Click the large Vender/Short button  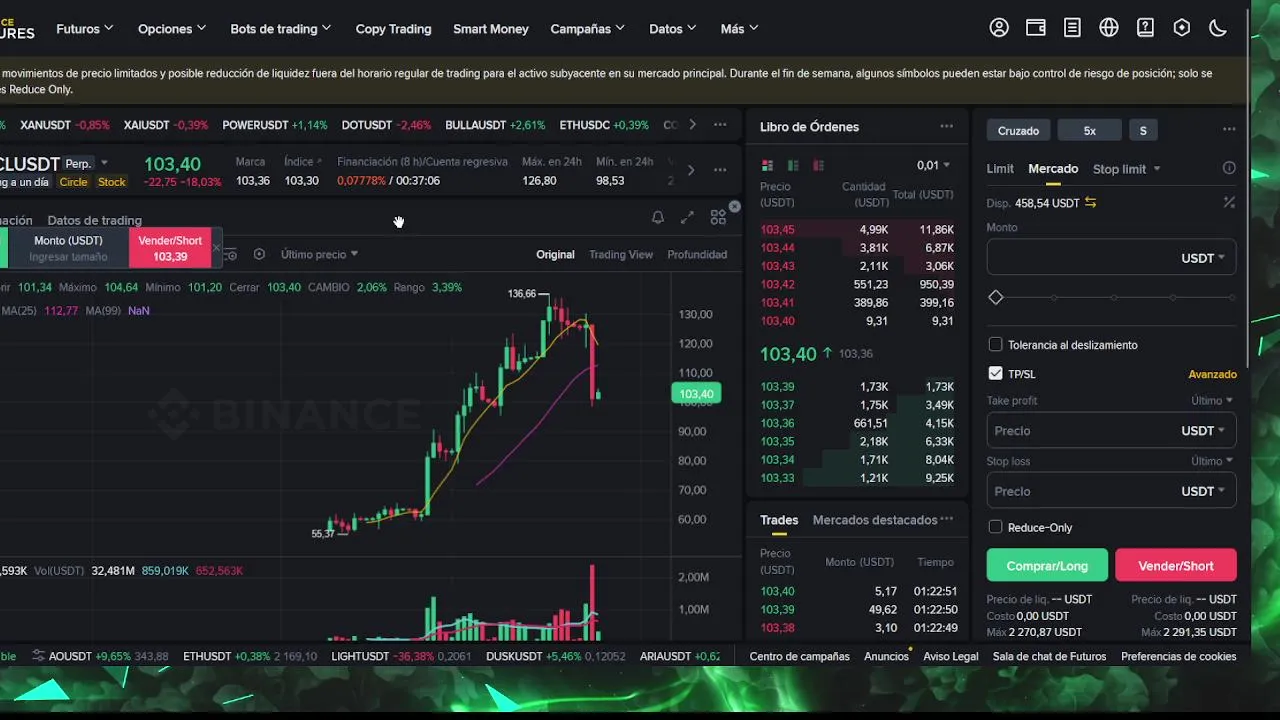coord(1176,565)
